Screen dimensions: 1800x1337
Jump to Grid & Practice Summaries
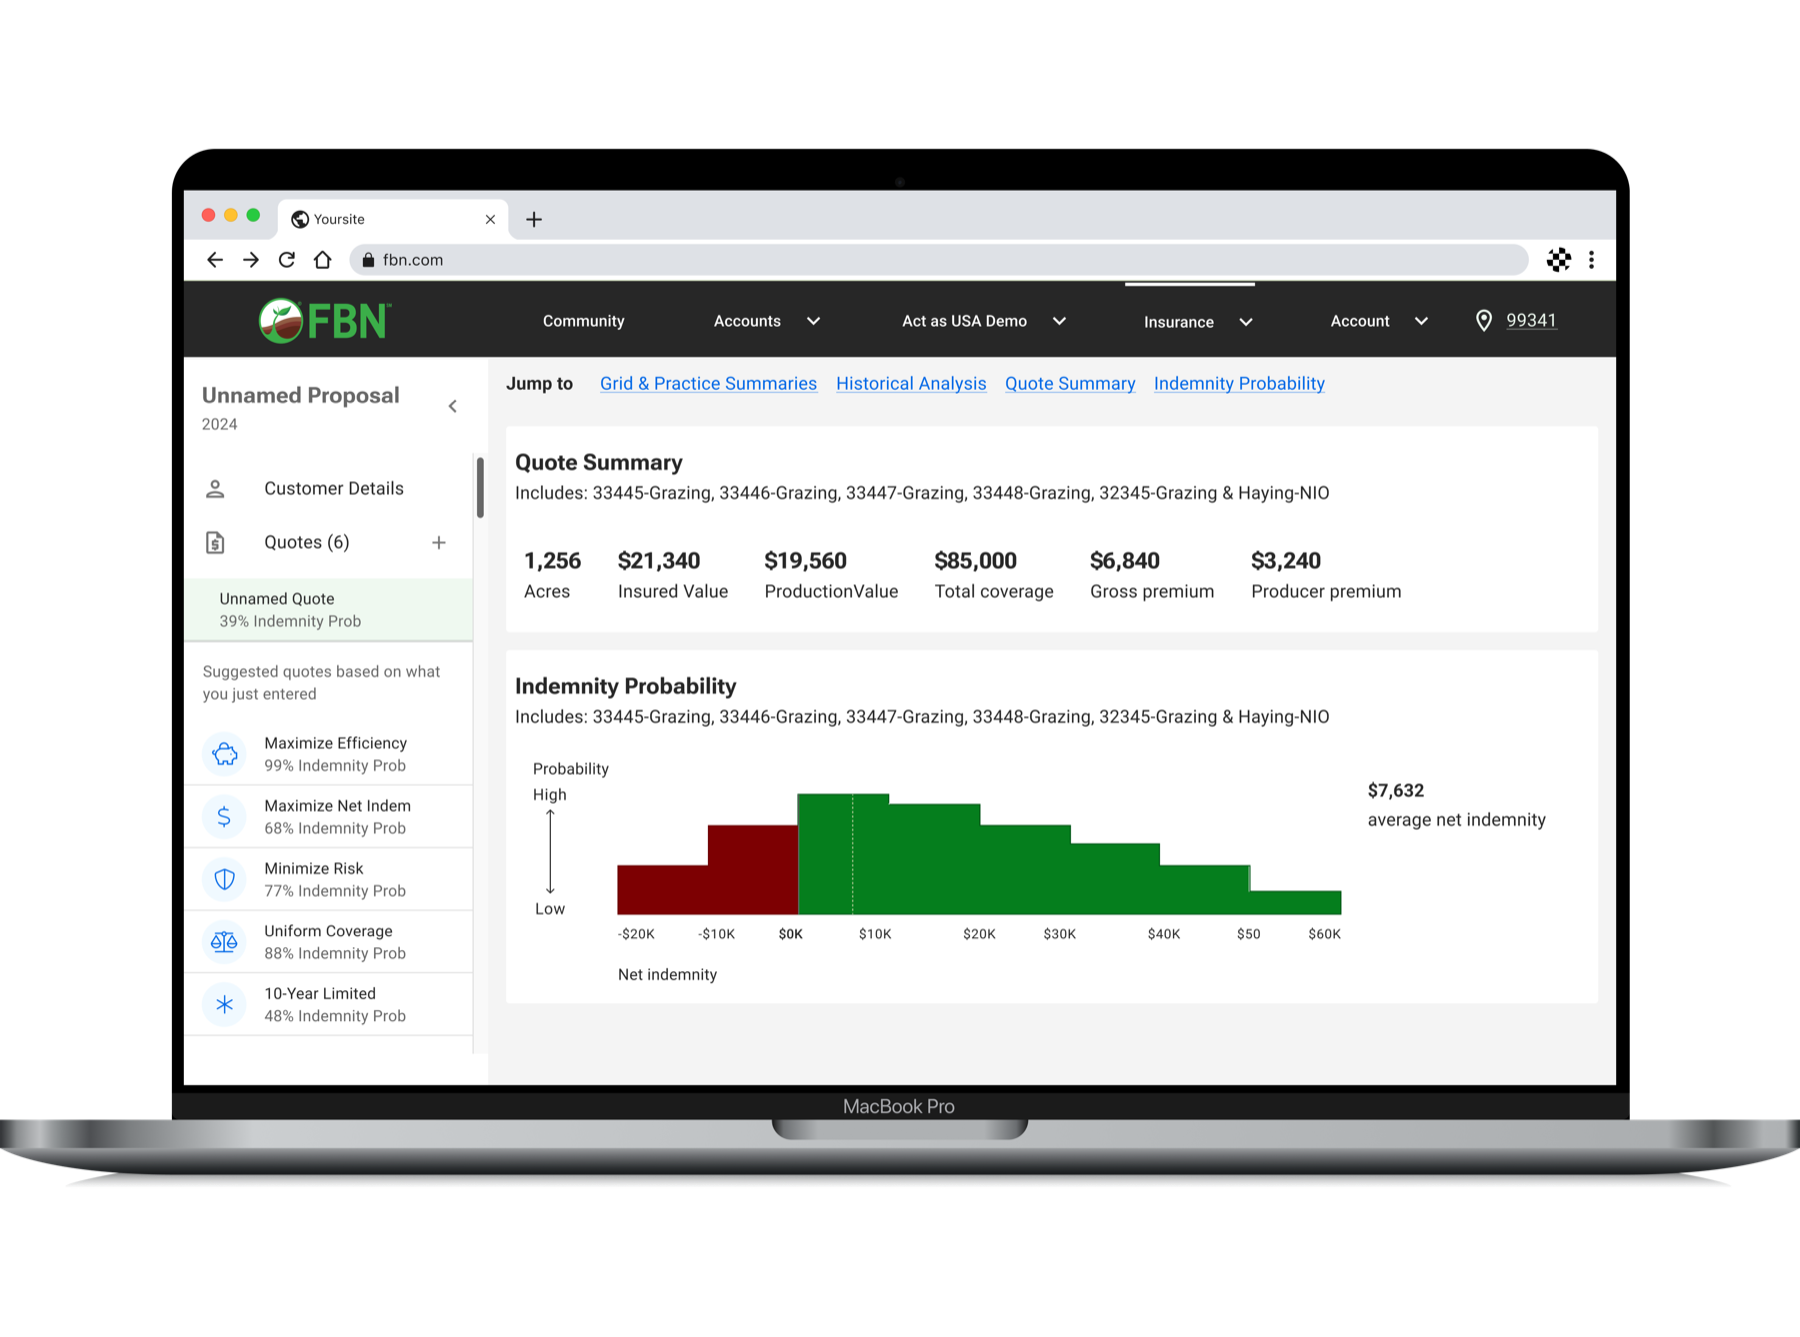[x=708, y=384]
